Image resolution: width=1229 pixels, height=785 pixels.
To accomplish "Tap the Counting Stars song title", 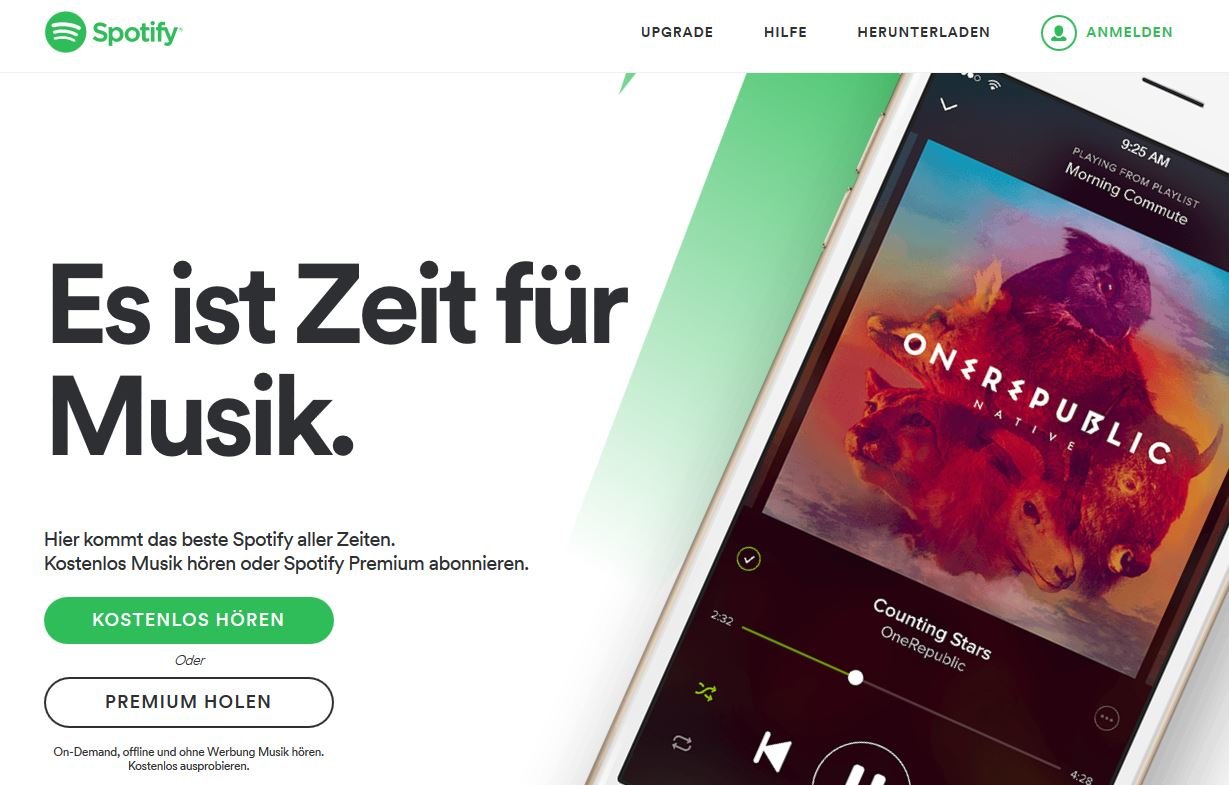I will (932, 629).
